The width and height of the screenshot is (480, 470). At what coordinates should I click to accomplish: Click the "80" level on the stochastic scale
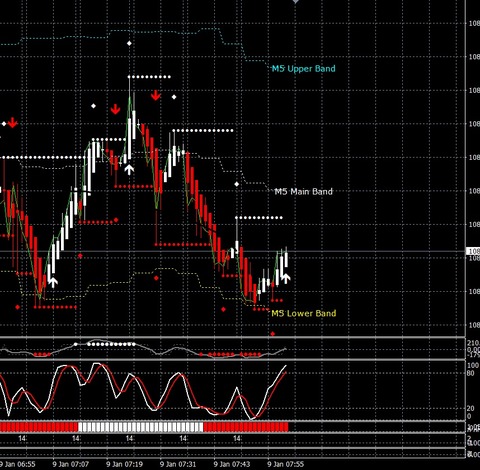[x=470, y=373]
